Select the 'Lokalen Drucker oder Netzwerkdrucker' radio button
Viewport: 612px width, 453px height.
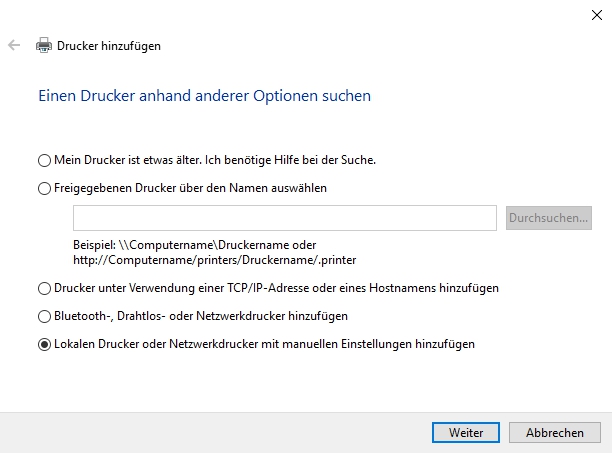click(x=43, y=345)
